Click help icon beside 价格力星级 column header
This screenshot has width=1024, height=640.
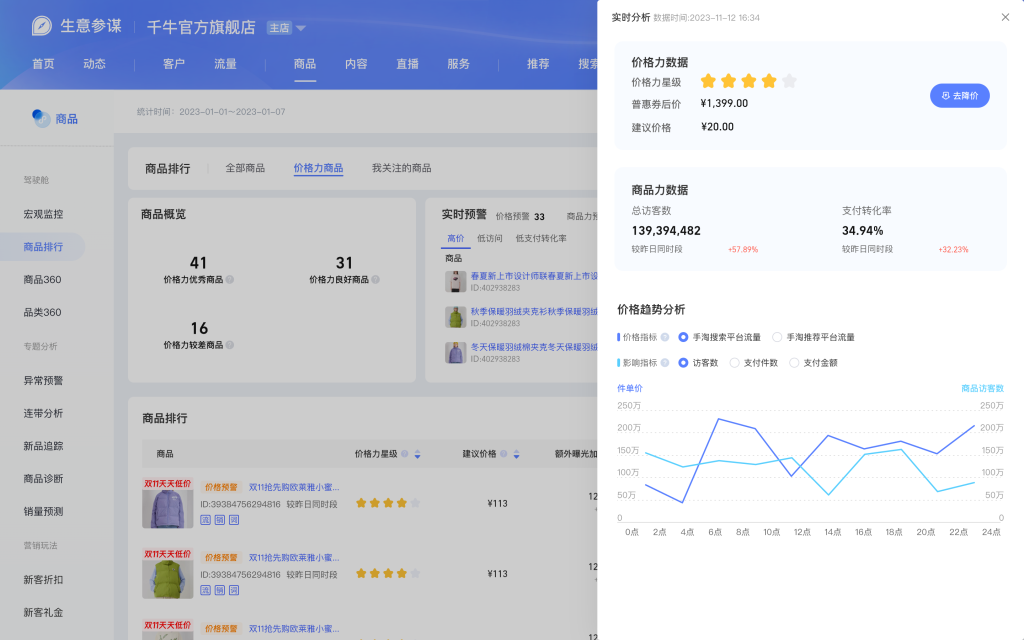coord(405,454)
